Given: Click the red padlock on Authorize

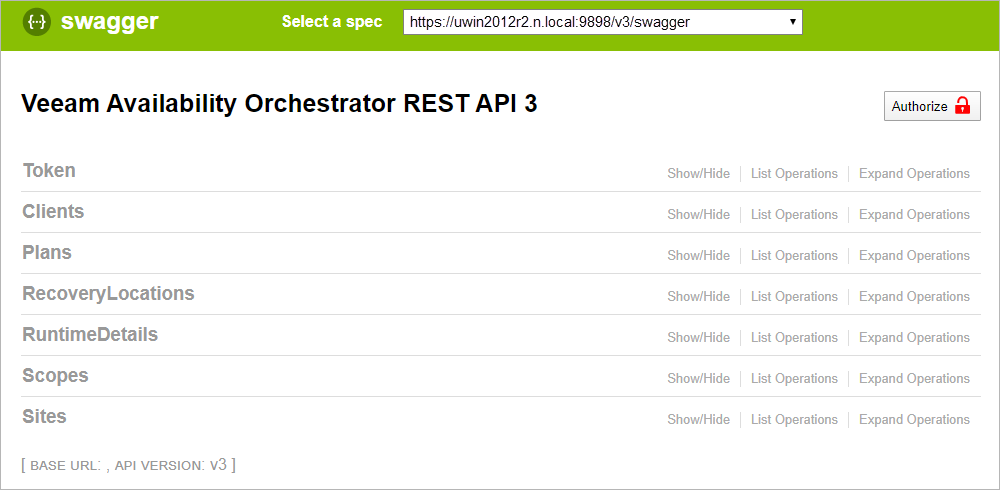Looking at the screenshot, I should (962, 106).
